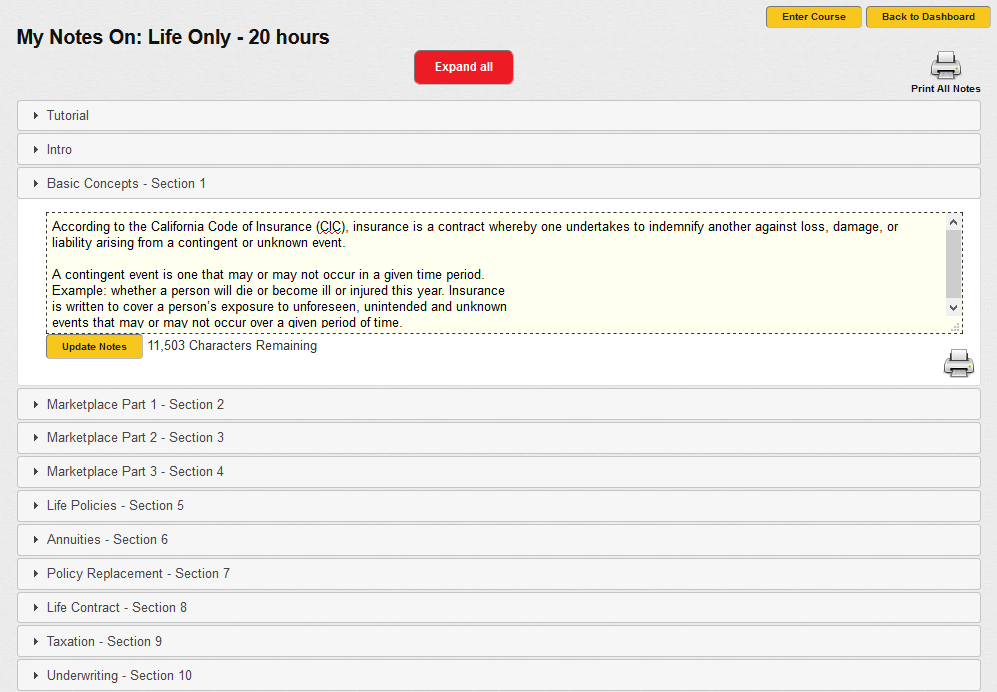This screenshot has width=997, height=692.
Task: Open Marketplace Part 1 - Section 2
Action: point(135,405)
